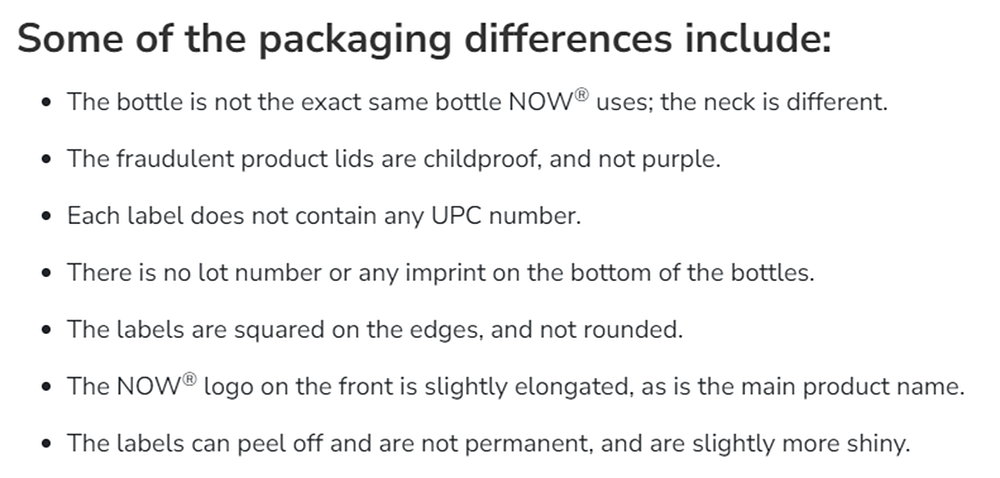Click the registered trademark symbol in the logo sentence
Viewport: 1000px width, 478px height.
click(x=189, y=380)
